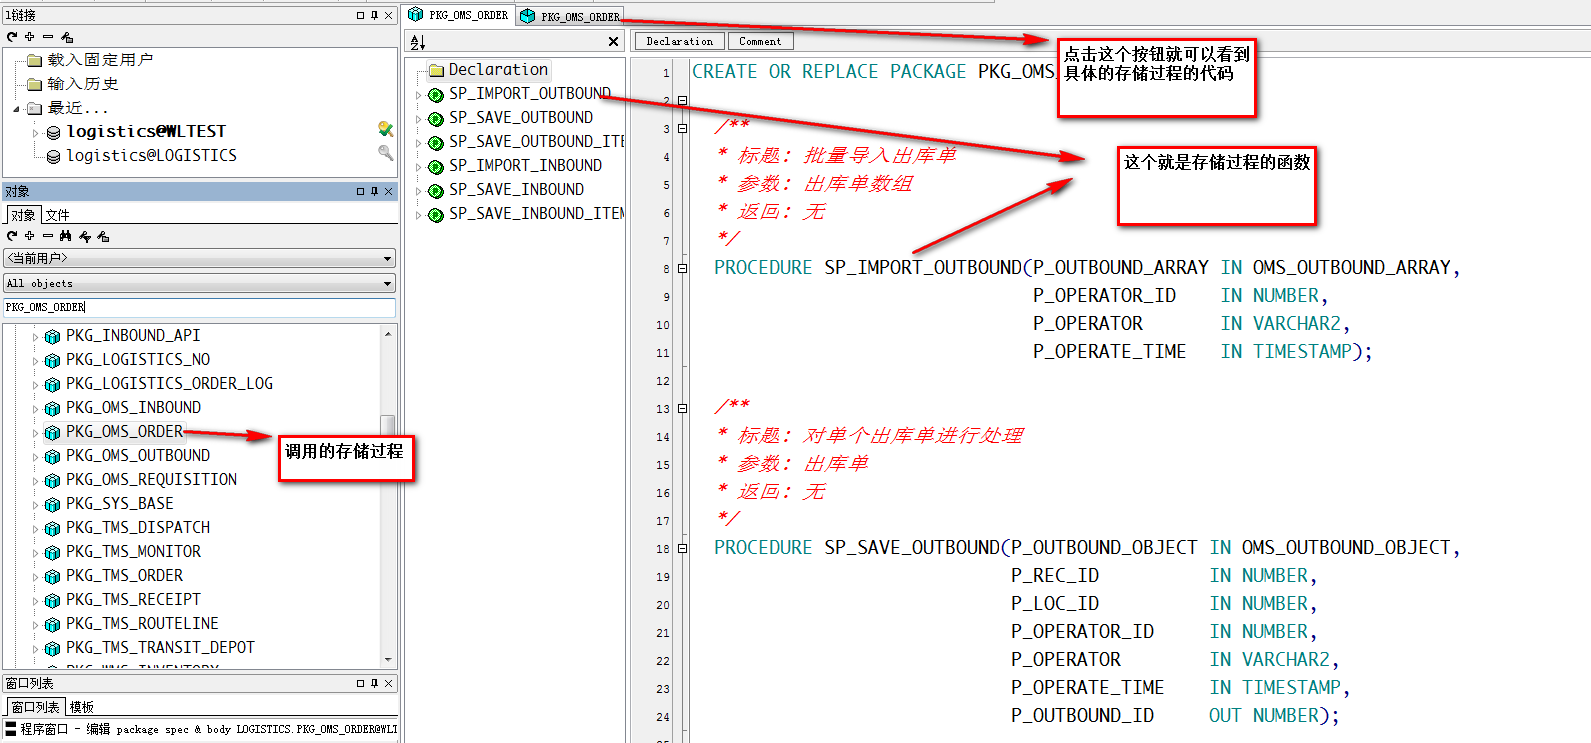
Task: Collapse code fold at line 3 comment
Action: point(682,129)
